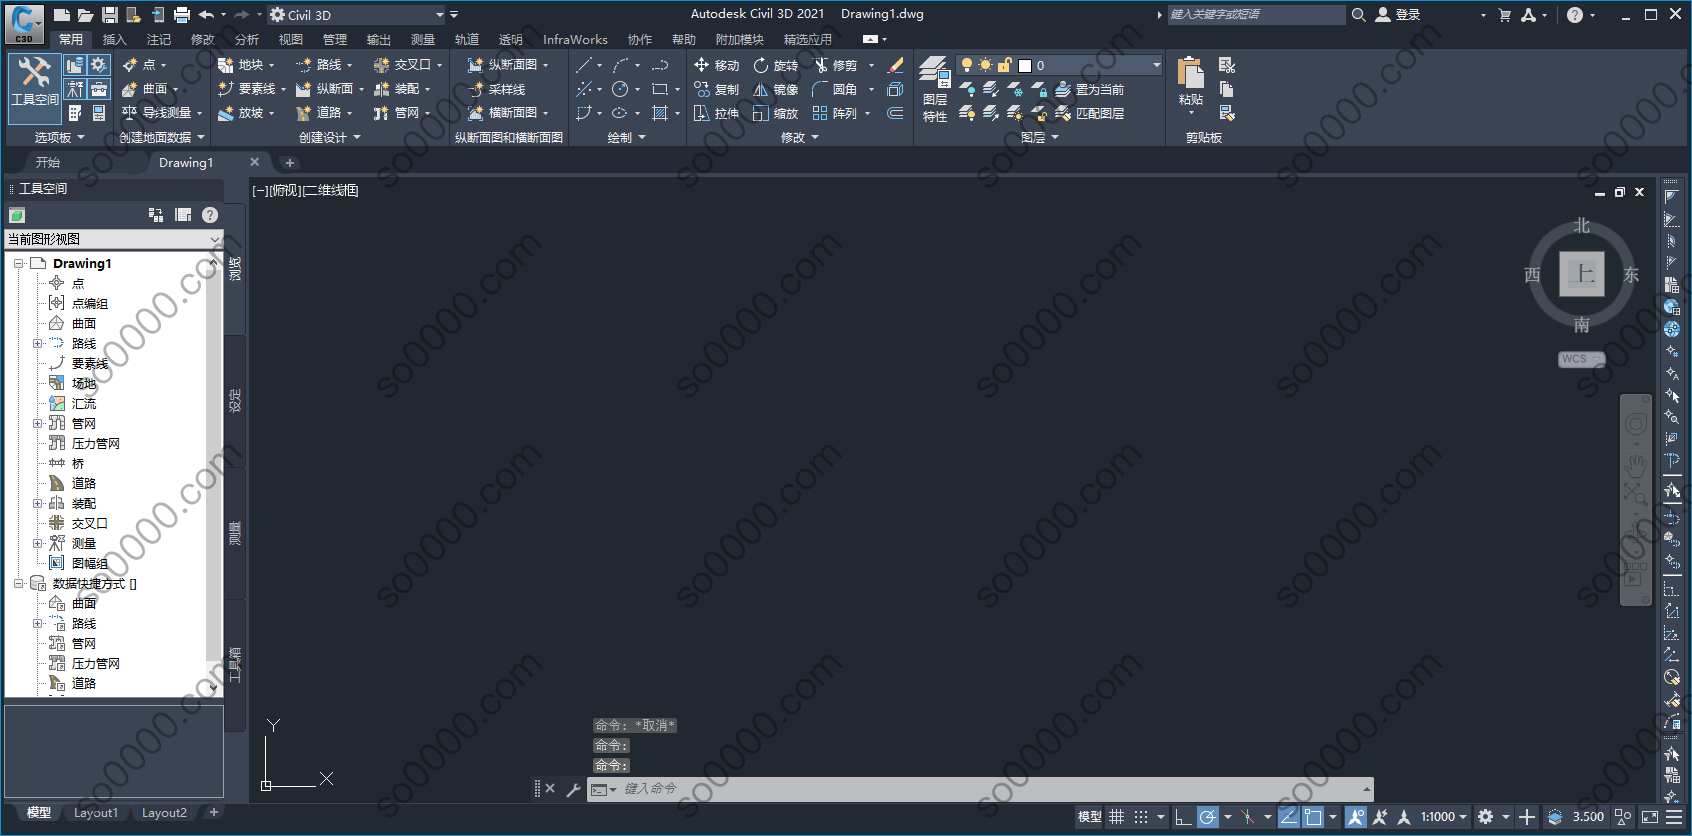Toggle annotation objects visibility in status bar
Screen dimensions: 1692x836
[1356, 817]
